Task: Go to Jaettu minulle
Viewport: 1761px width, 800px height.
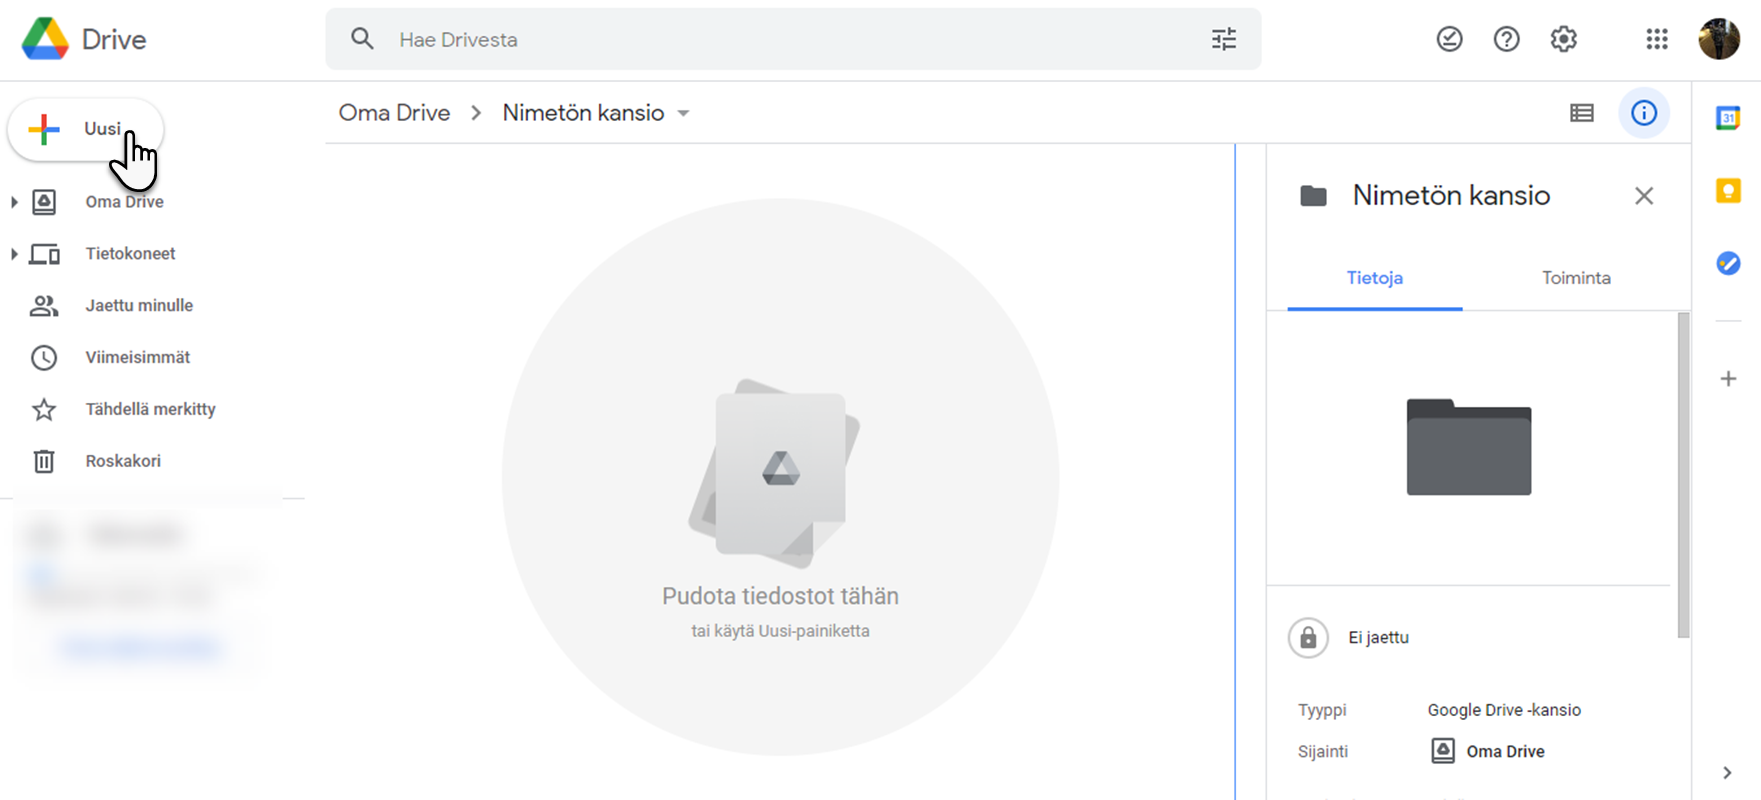Action: [139, 306]
